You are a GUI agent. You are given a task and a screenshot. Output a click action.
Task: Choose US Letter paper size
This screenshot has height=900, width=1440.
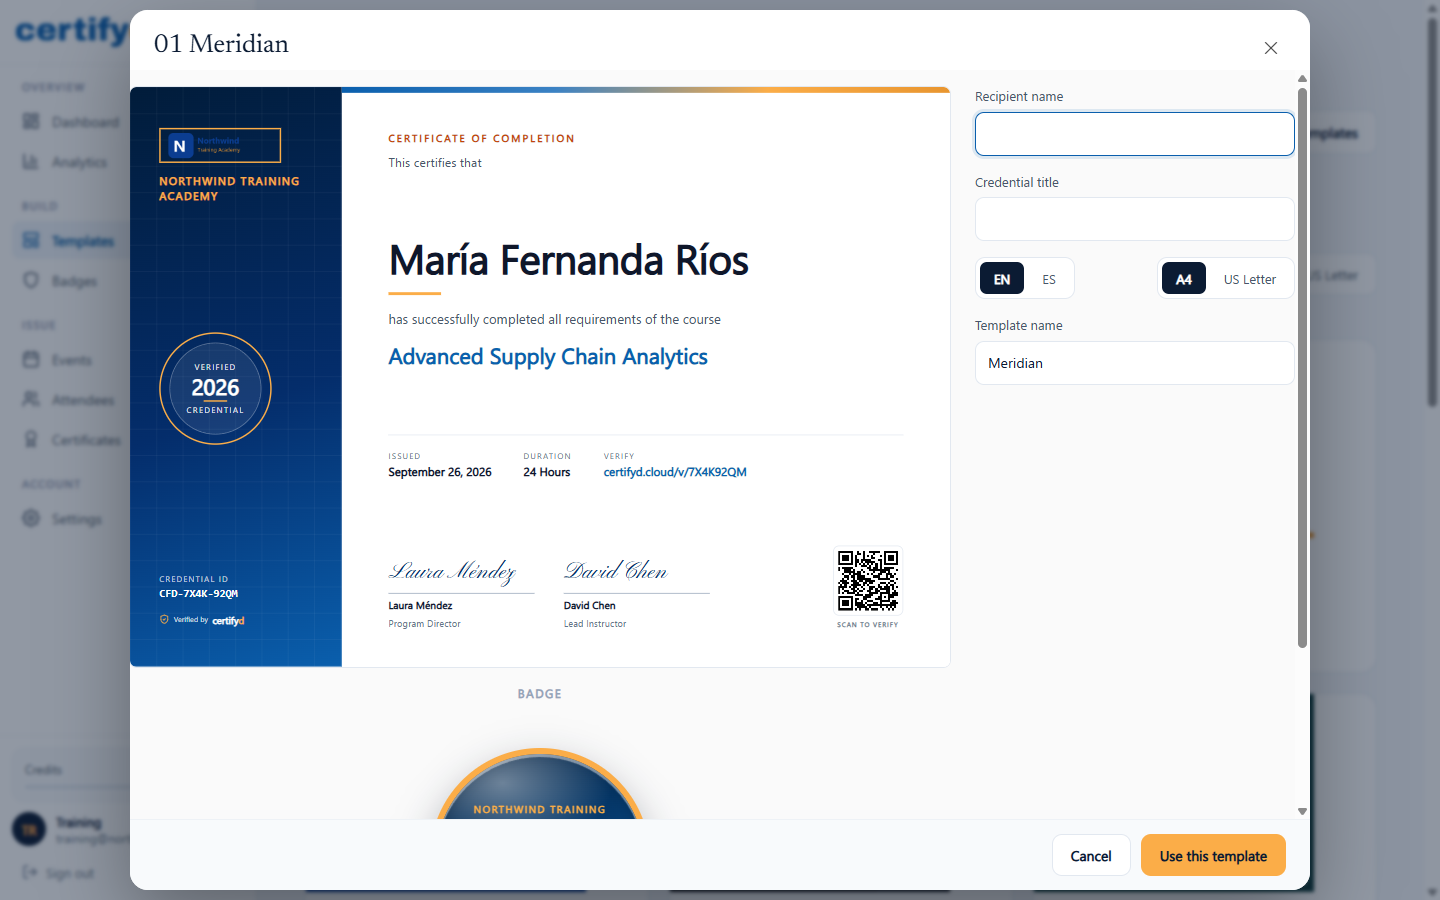[1250, 279]
